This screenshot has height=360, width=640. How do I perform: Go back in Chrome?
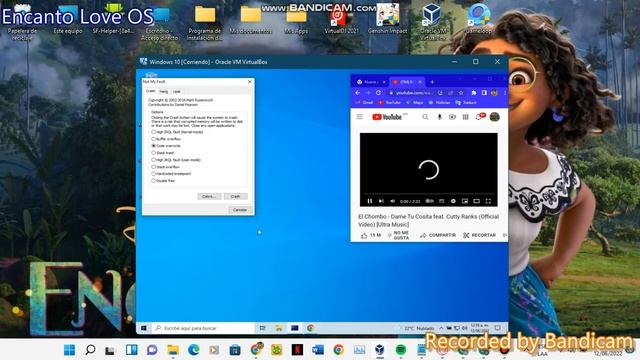click(358, 93)
